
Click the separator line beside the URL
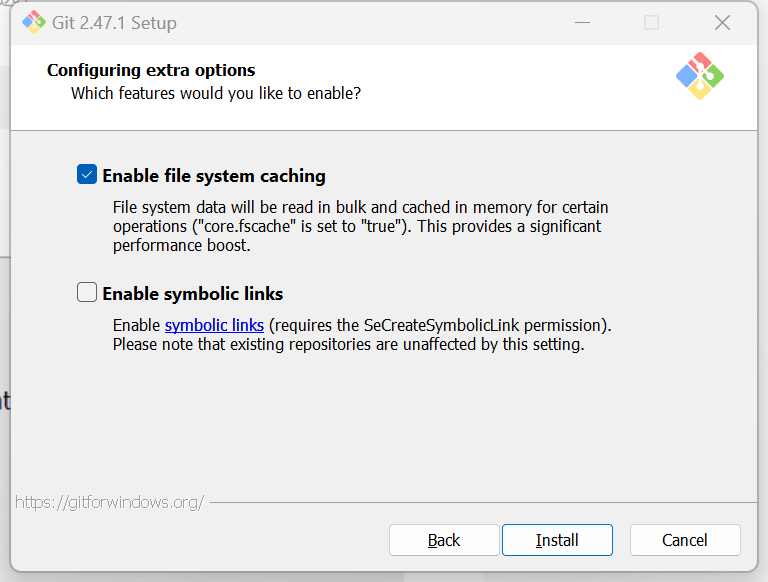tap(480, 502)
